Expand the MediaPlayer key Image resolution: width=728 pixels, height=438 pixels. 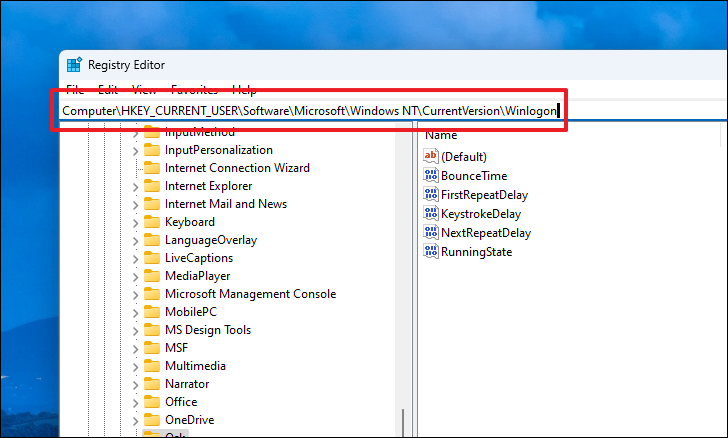[135, 277]
